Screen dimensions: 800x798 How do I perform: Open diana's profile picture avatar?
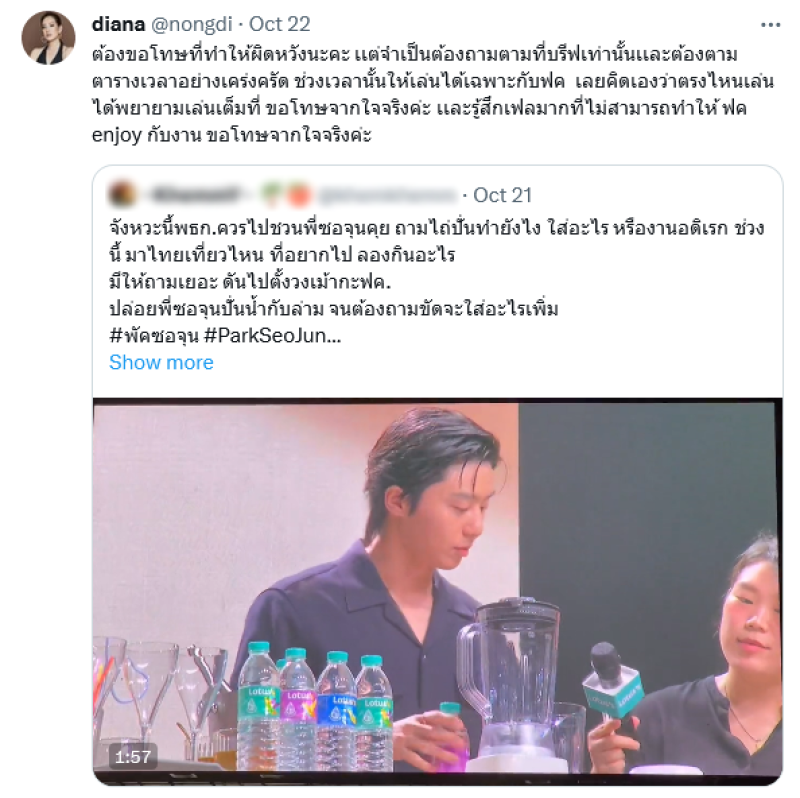point(48,38)
